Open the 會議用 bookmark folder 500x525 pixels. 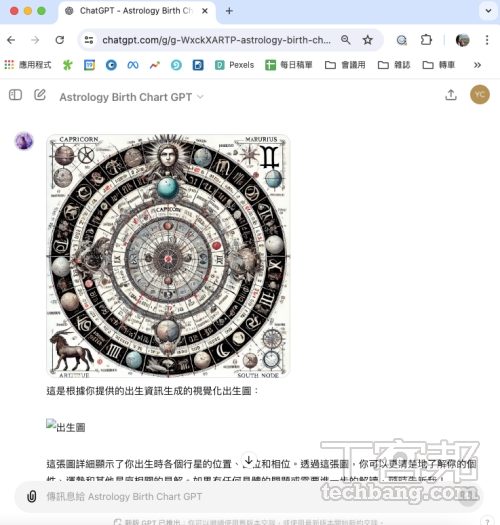click(345, 65)
